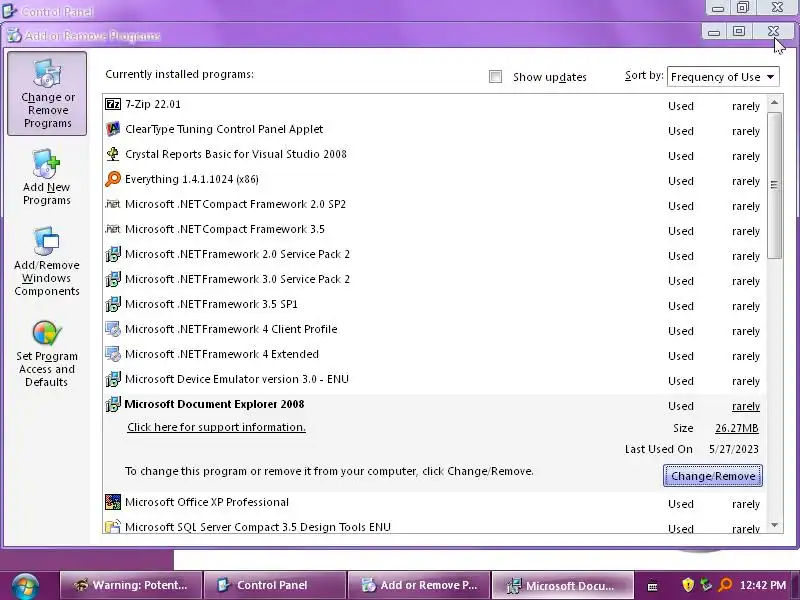Click the program list scrollbar thumb
This screenshot has height=600, width=800.
coord(774,185)
